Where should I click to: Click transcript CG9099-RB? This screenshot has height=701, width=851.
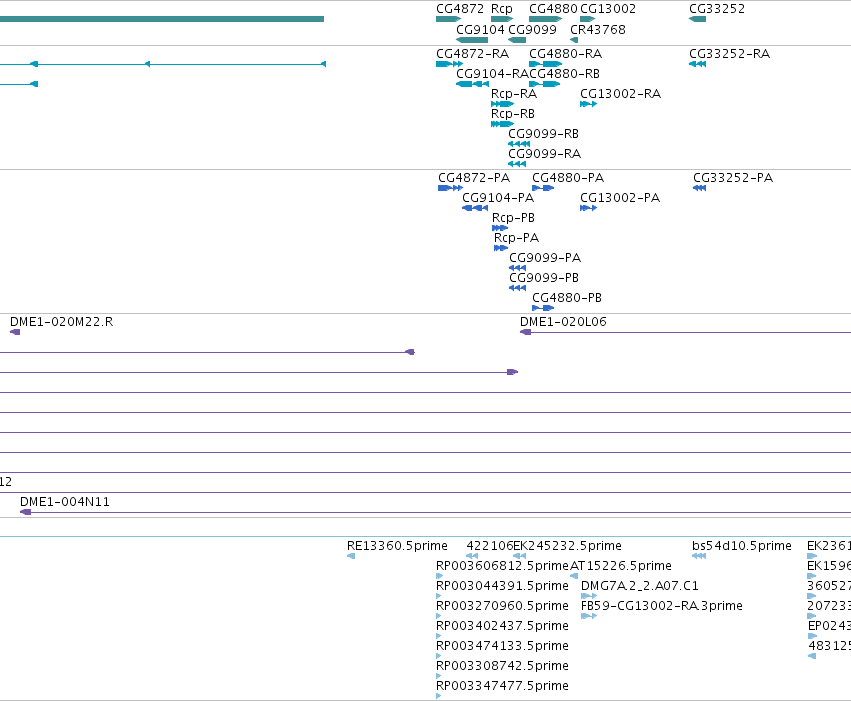point(543,133)
